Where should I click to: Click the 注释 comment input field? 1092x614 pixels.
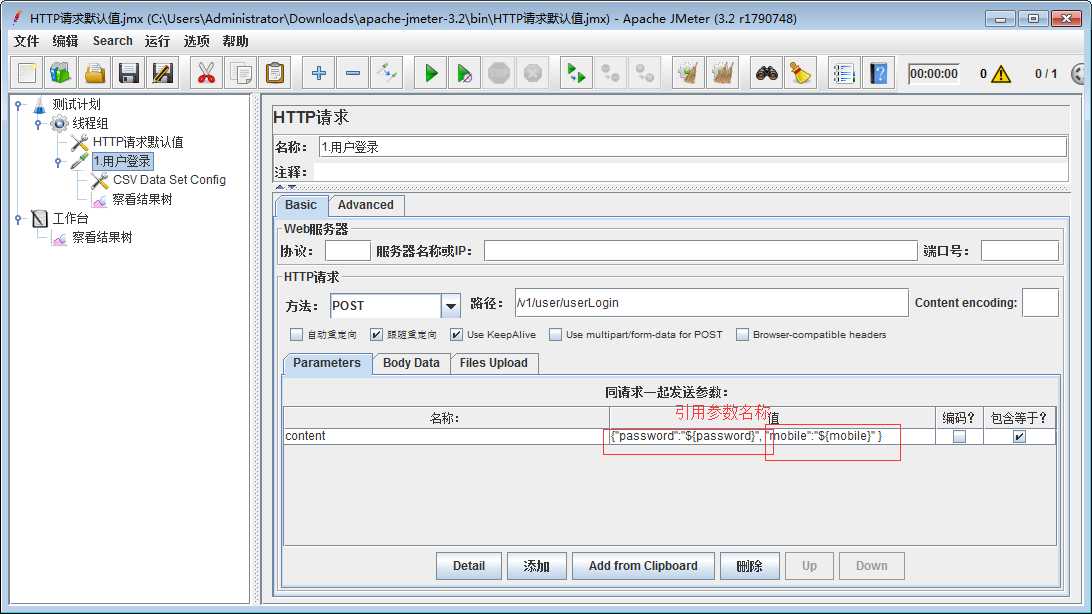click(x=691, y=172)
